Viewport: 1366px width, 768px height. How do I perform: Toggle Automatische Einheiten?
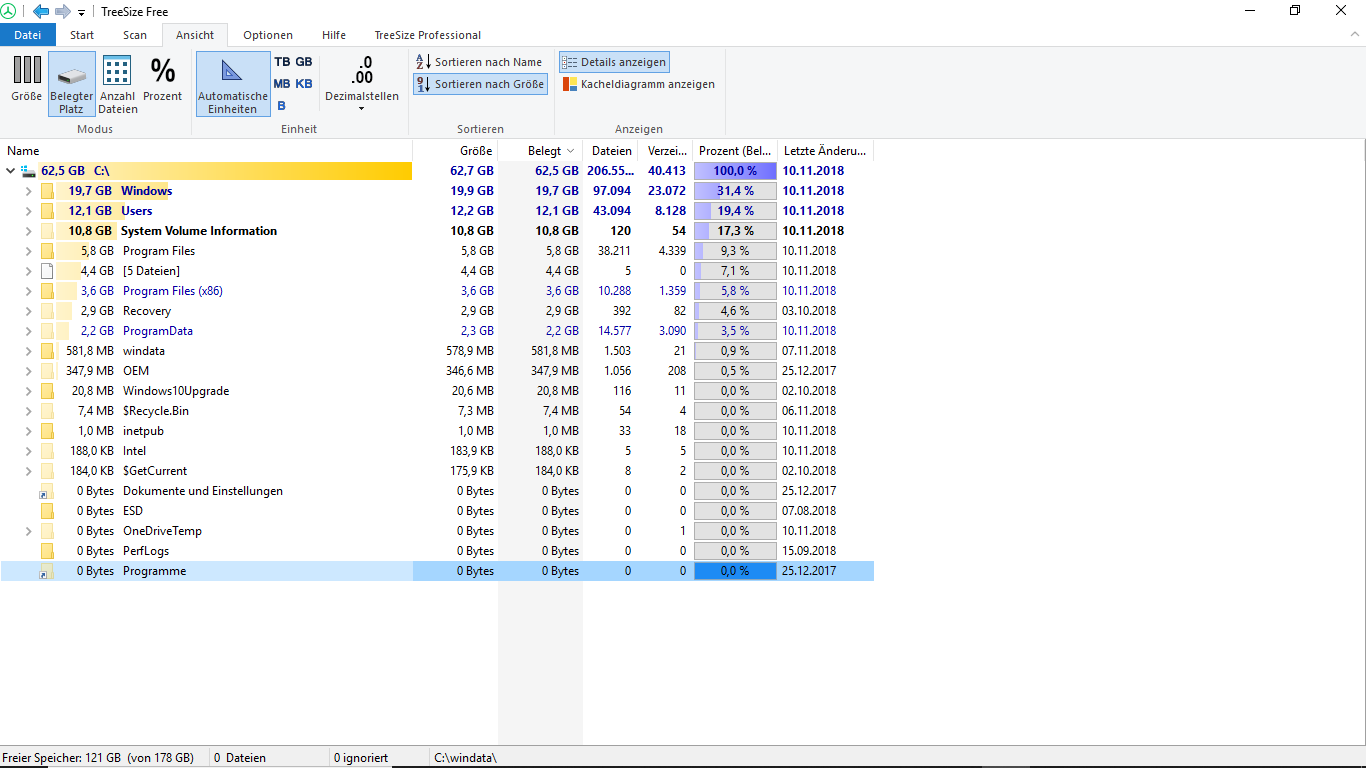pyautogui.click(x=233, y=84)
